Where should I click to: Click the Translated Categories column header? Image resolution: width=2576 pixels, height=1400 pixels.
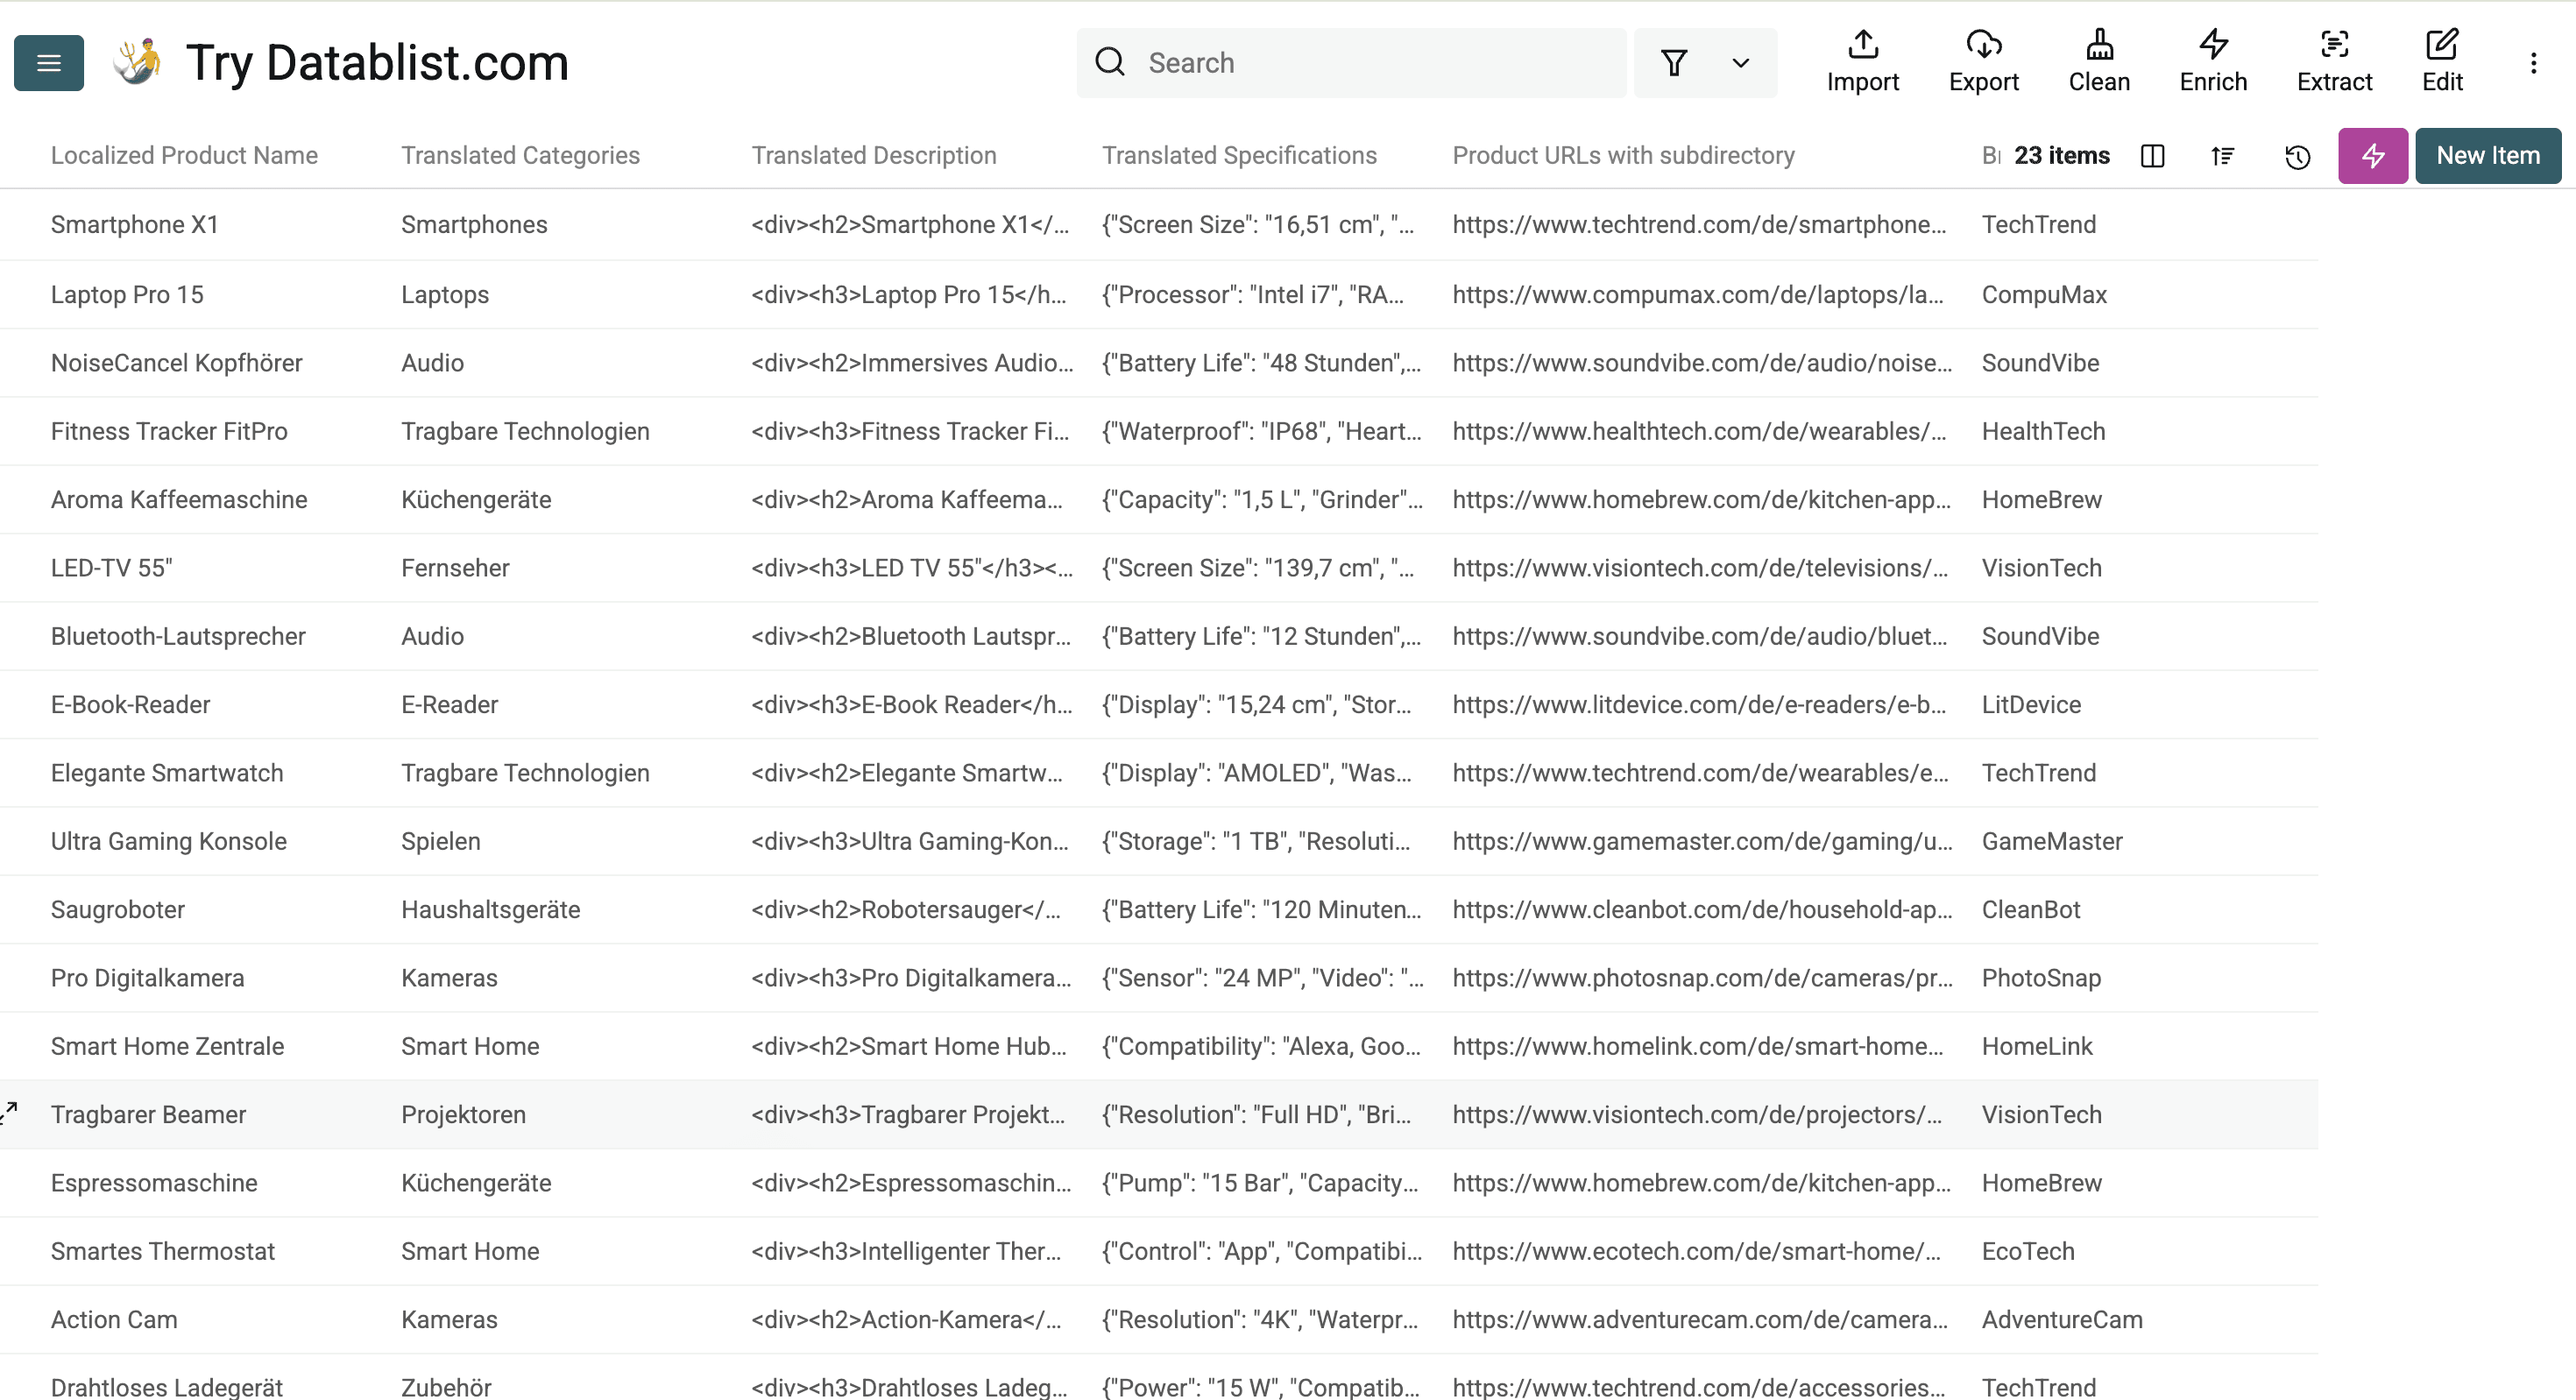[520, 155]
